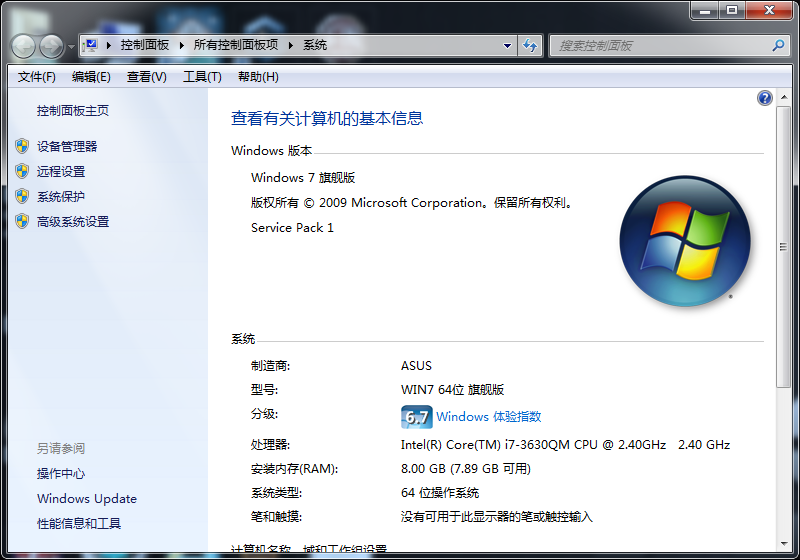Open the 帮助(H) menu
This screenshot has height=560, width=800.
click(x=258, y=77)
